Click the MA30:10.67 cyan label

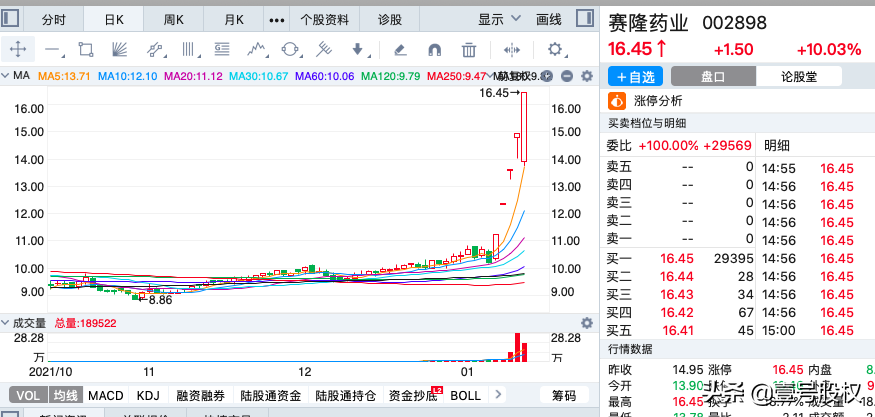259,76
